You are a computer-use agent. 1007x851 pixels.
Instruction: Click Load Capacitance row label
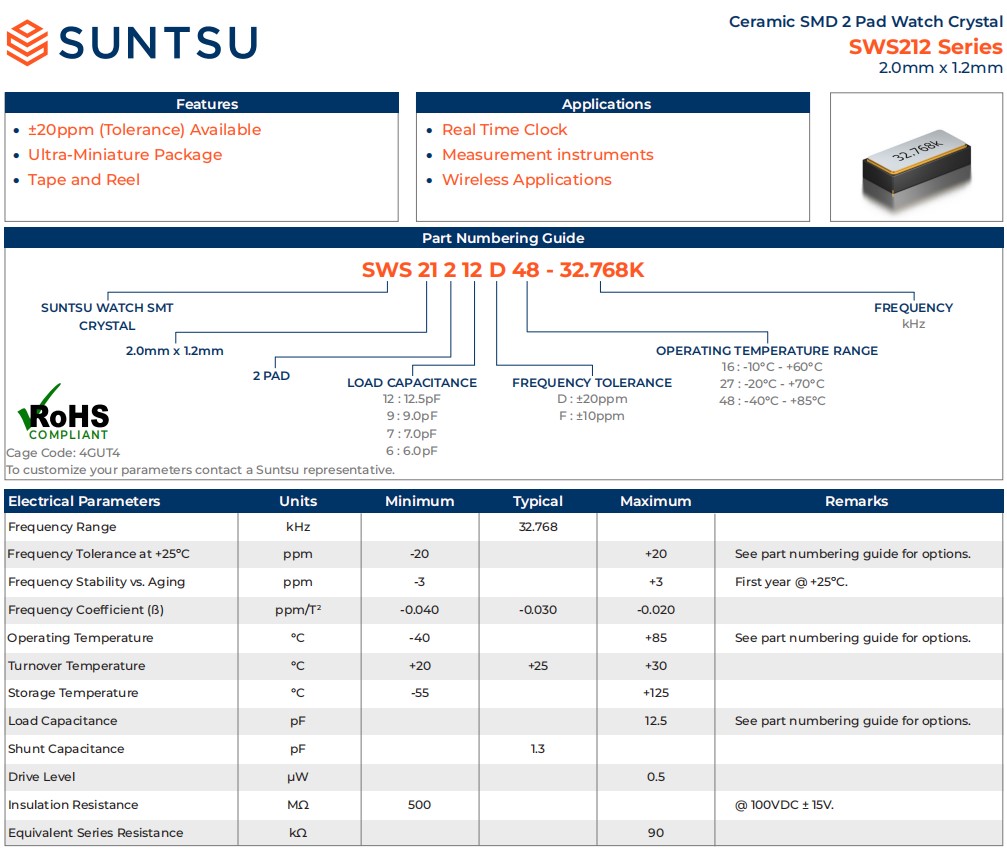click(x=62, y=721)
